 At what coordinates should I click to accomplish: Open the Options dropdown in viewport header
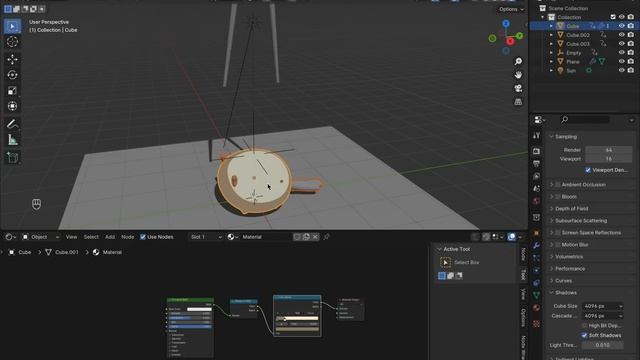[511, 9]
